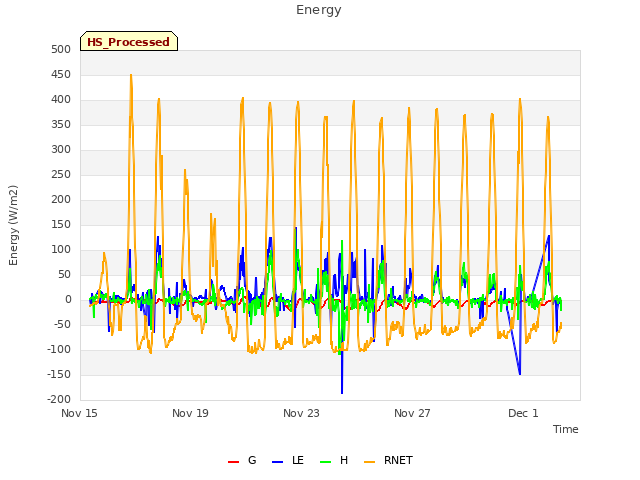Click the green H legend color marker
The image size is (640, 480).
coord(325,462)
